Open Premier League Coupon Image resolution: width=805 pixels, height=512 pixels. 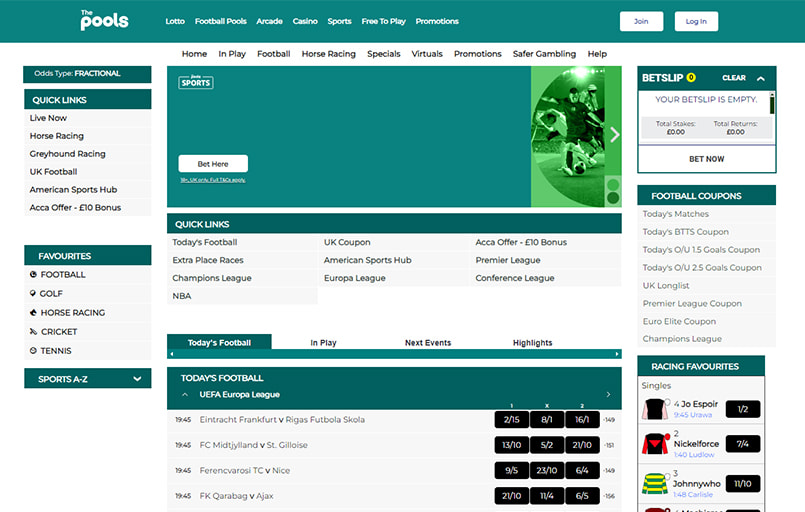tap(706, 304)
